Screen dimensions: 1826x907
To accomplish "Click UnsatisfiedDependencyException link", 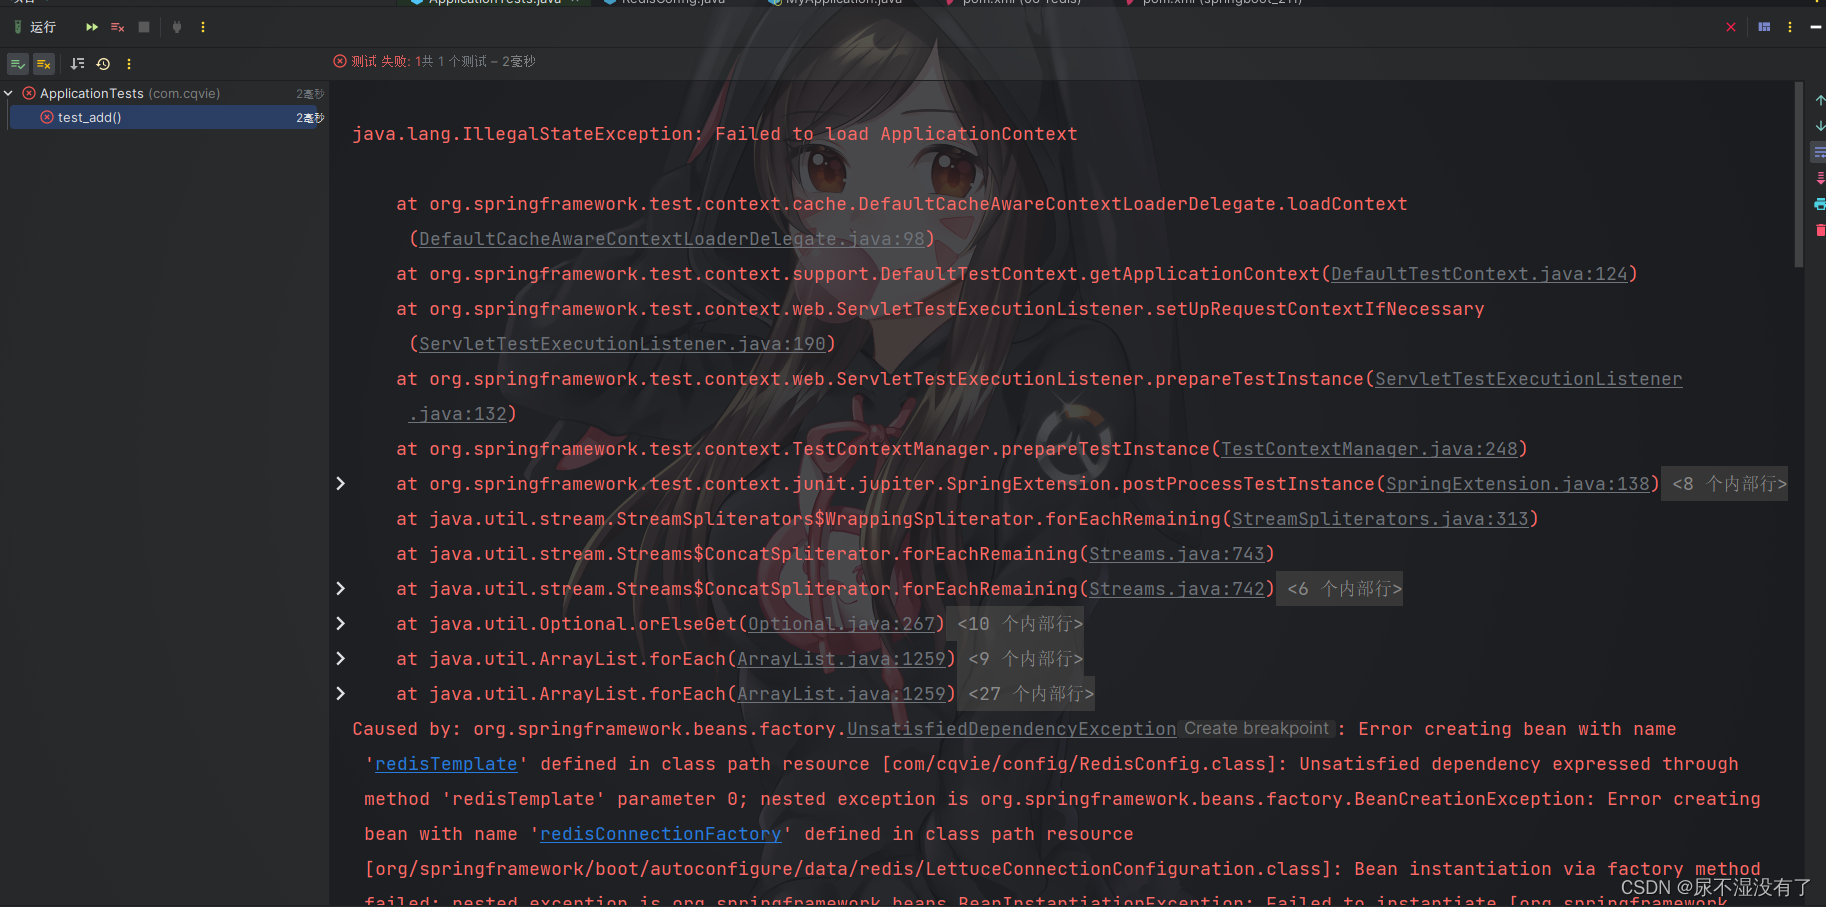I will [1011, 729].
